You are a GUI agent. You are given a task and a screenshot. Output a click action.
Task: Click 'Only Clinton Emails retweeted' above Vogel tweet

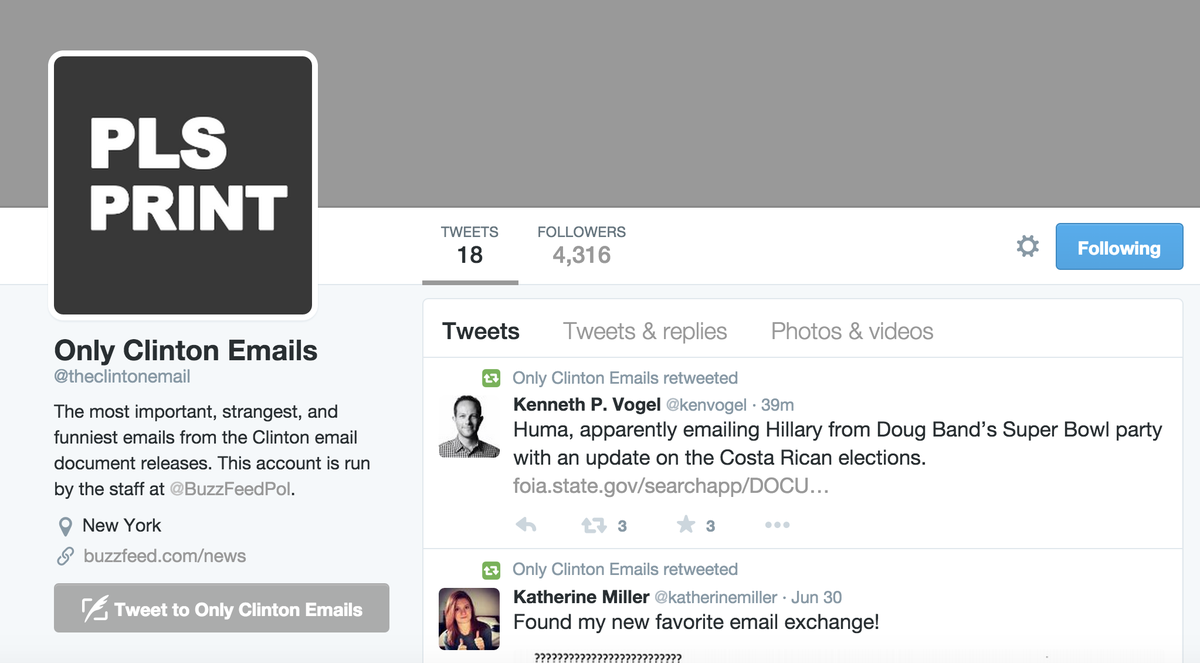[x=625, y=378]
